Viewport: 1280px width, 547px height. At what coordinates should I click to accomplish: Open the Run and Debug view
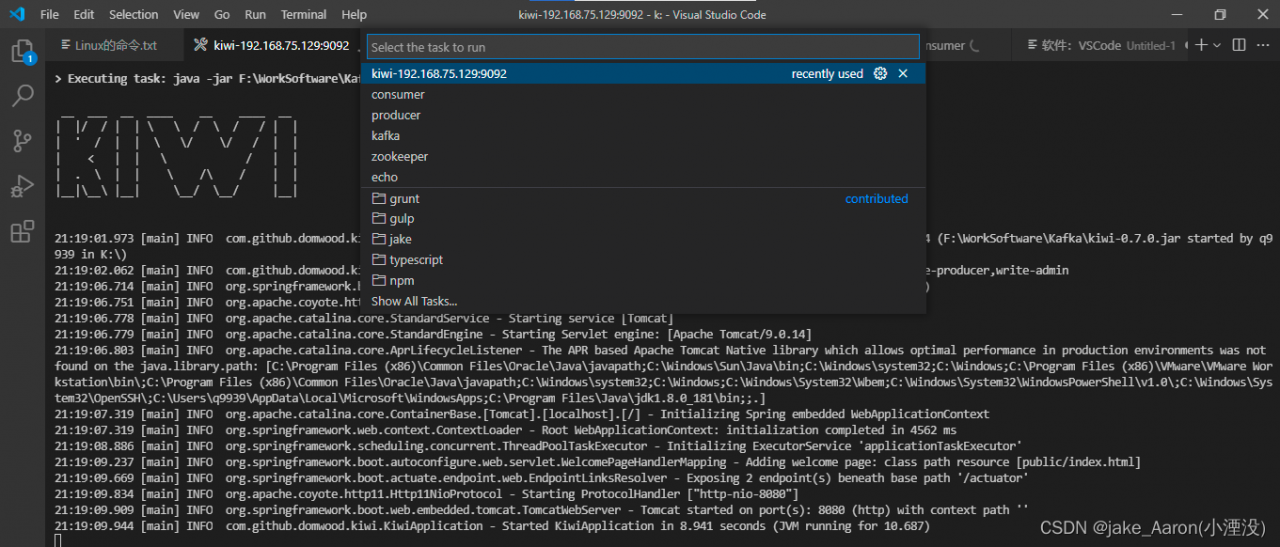pyautogui.click(x=21, y=187)
